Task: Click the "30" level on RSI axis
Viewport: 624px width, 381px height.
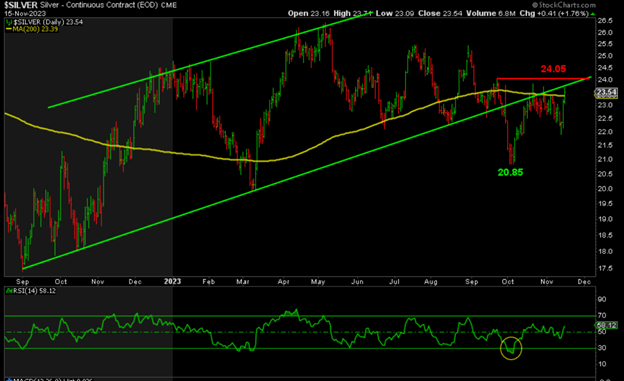Action: pyautogui.click(x=602, y=348)
